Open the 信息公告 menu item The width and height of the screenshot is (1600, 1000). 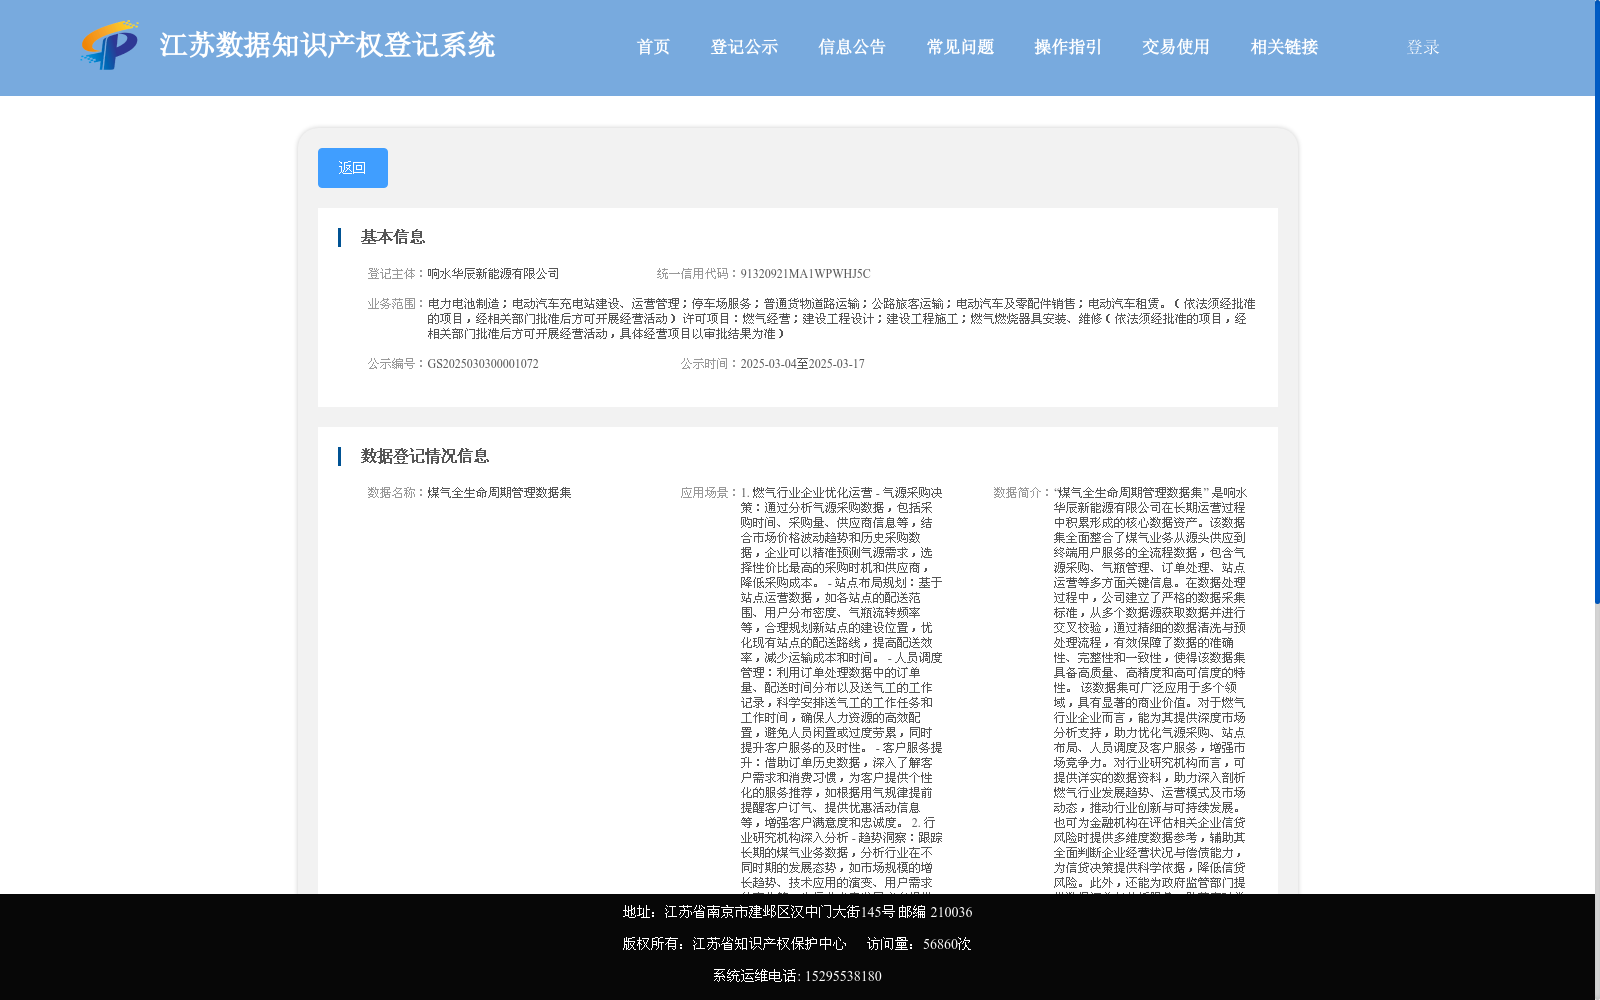pos(852,47)
